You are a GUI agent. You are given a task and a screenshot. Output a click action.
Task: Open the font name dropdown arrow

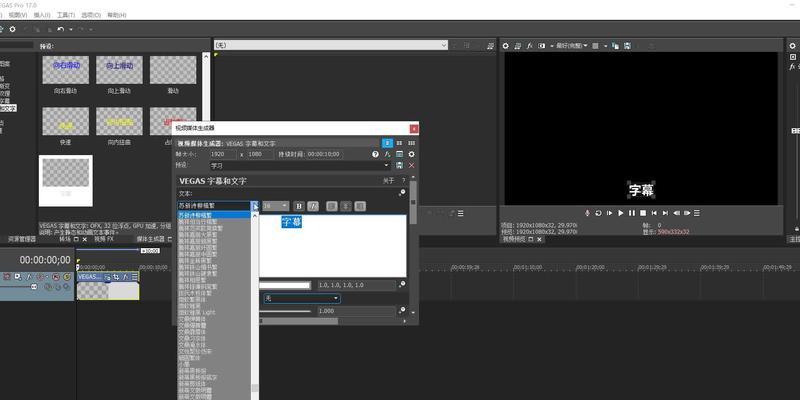pos(255,206)
